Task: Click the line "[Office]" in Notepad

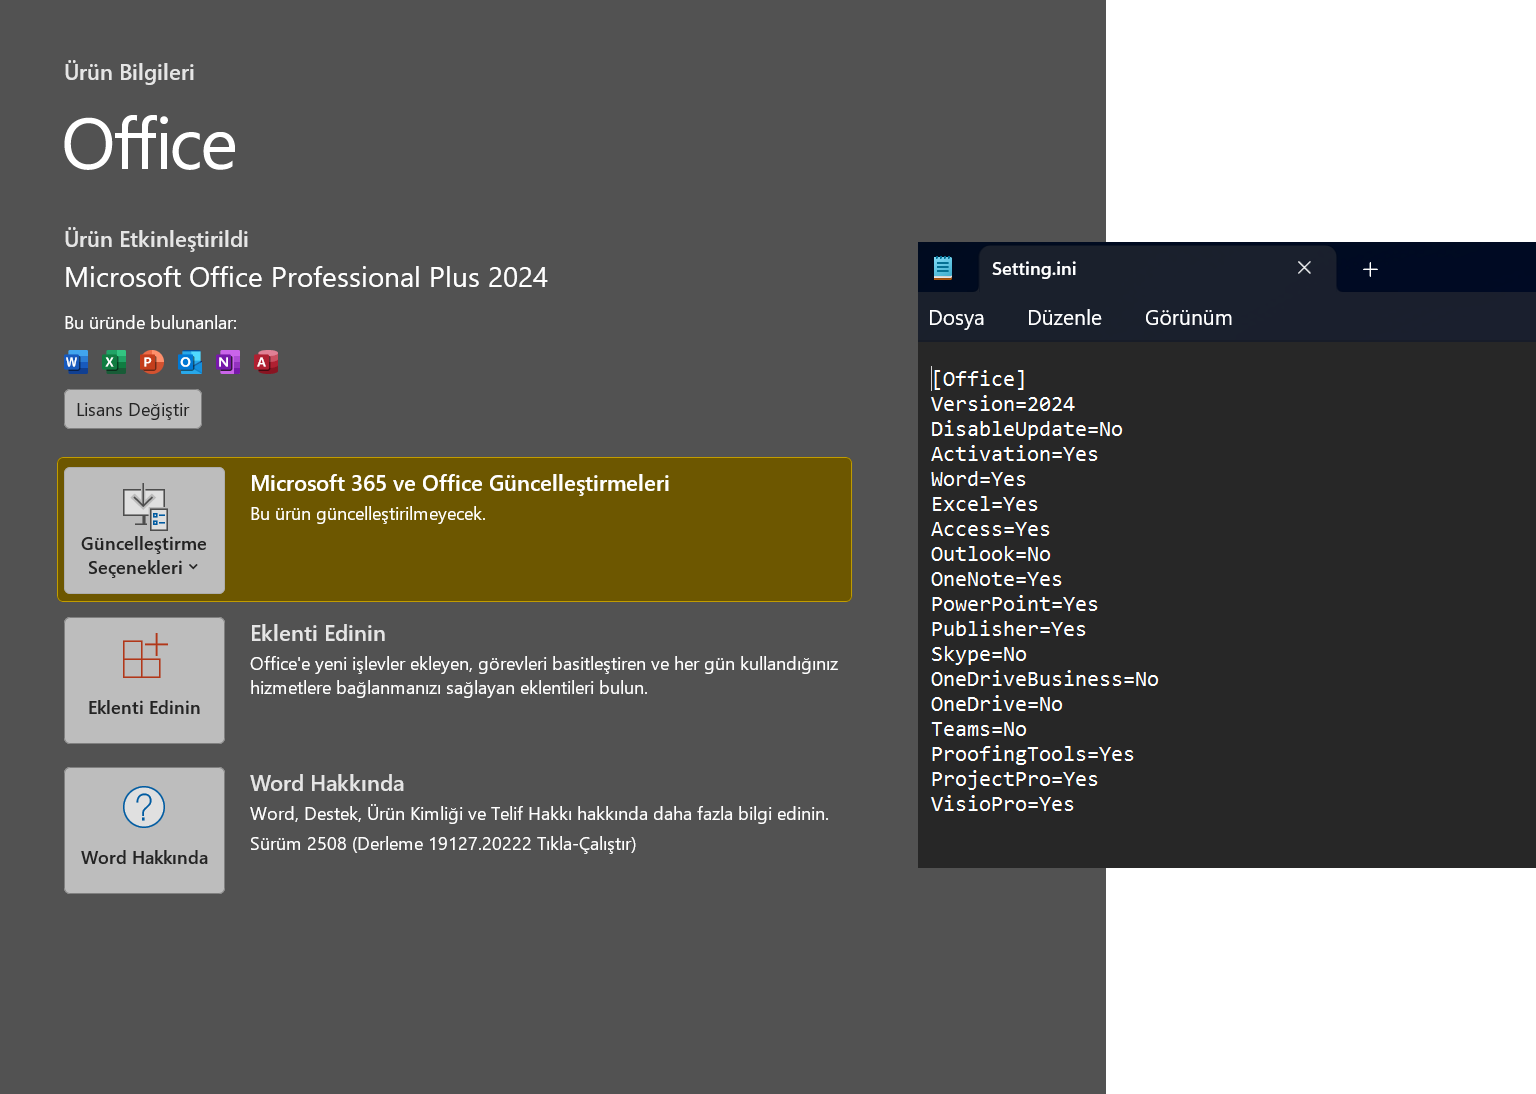Action: [979, 379]
